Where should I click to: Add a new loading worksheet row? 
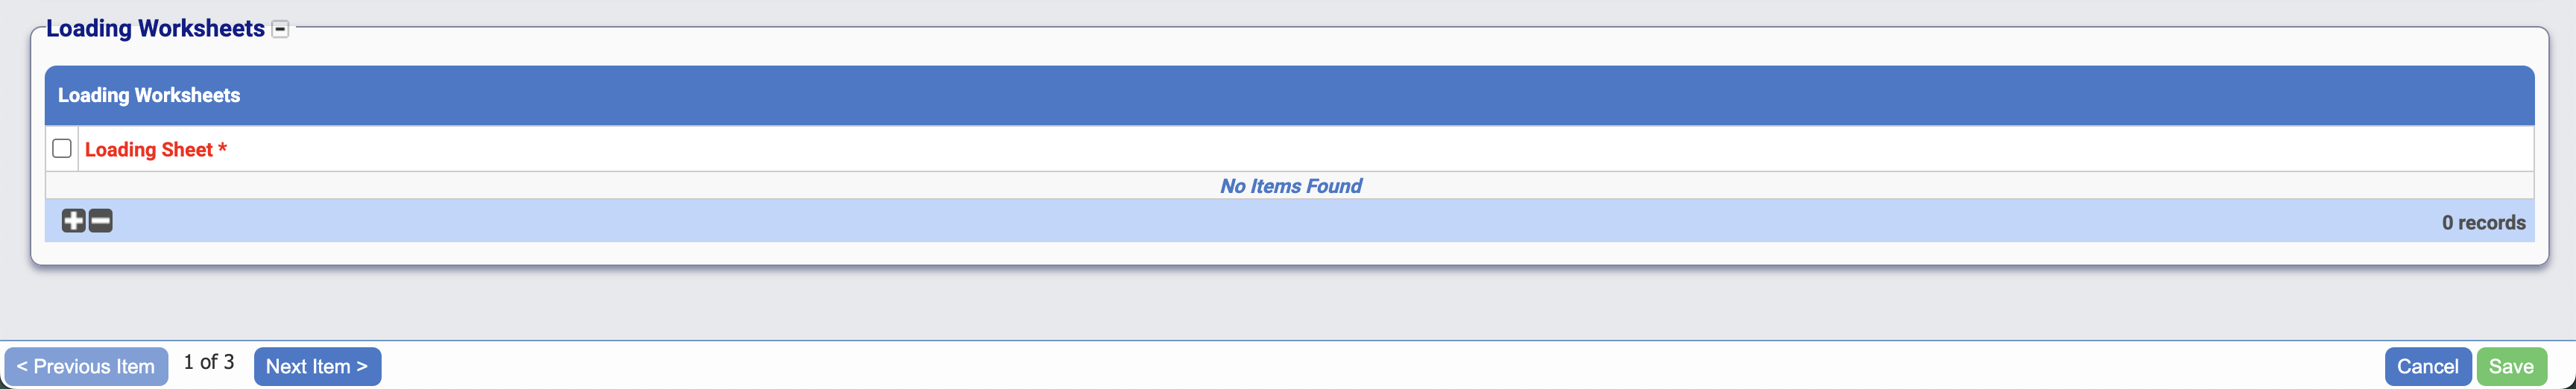tap(73, 221)
